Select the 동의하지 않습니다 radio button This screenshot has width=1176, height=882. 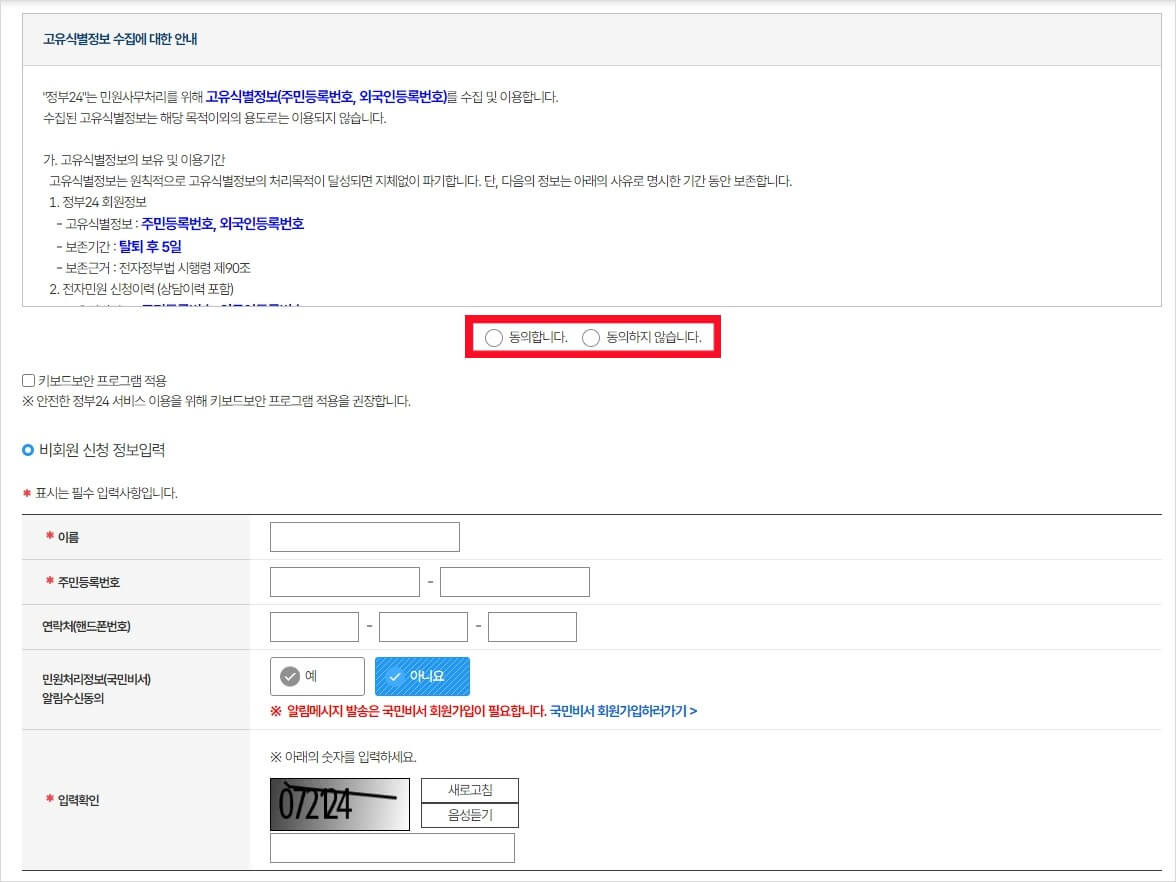pos(591,339)
